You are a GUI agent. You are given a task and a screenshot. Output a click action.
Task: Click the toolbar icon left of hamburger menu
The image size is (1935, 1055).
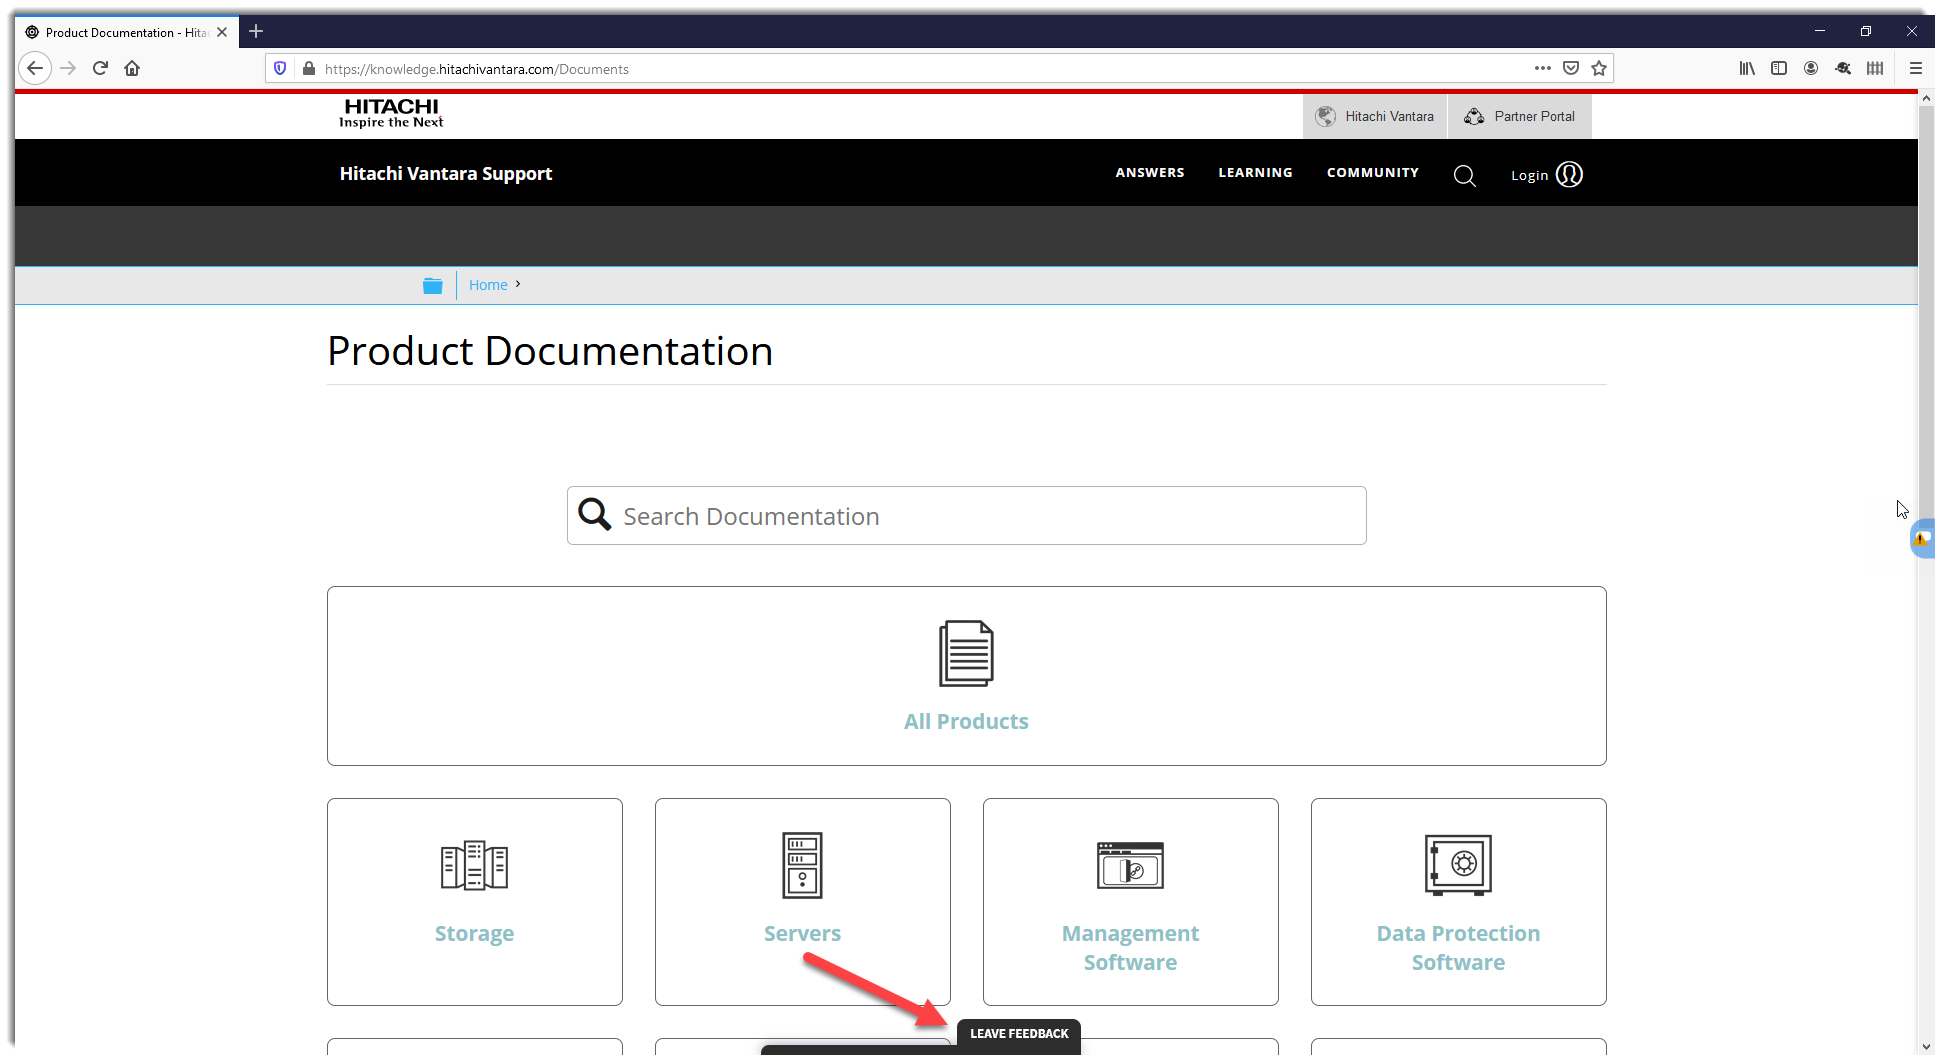pos(1875,68)
